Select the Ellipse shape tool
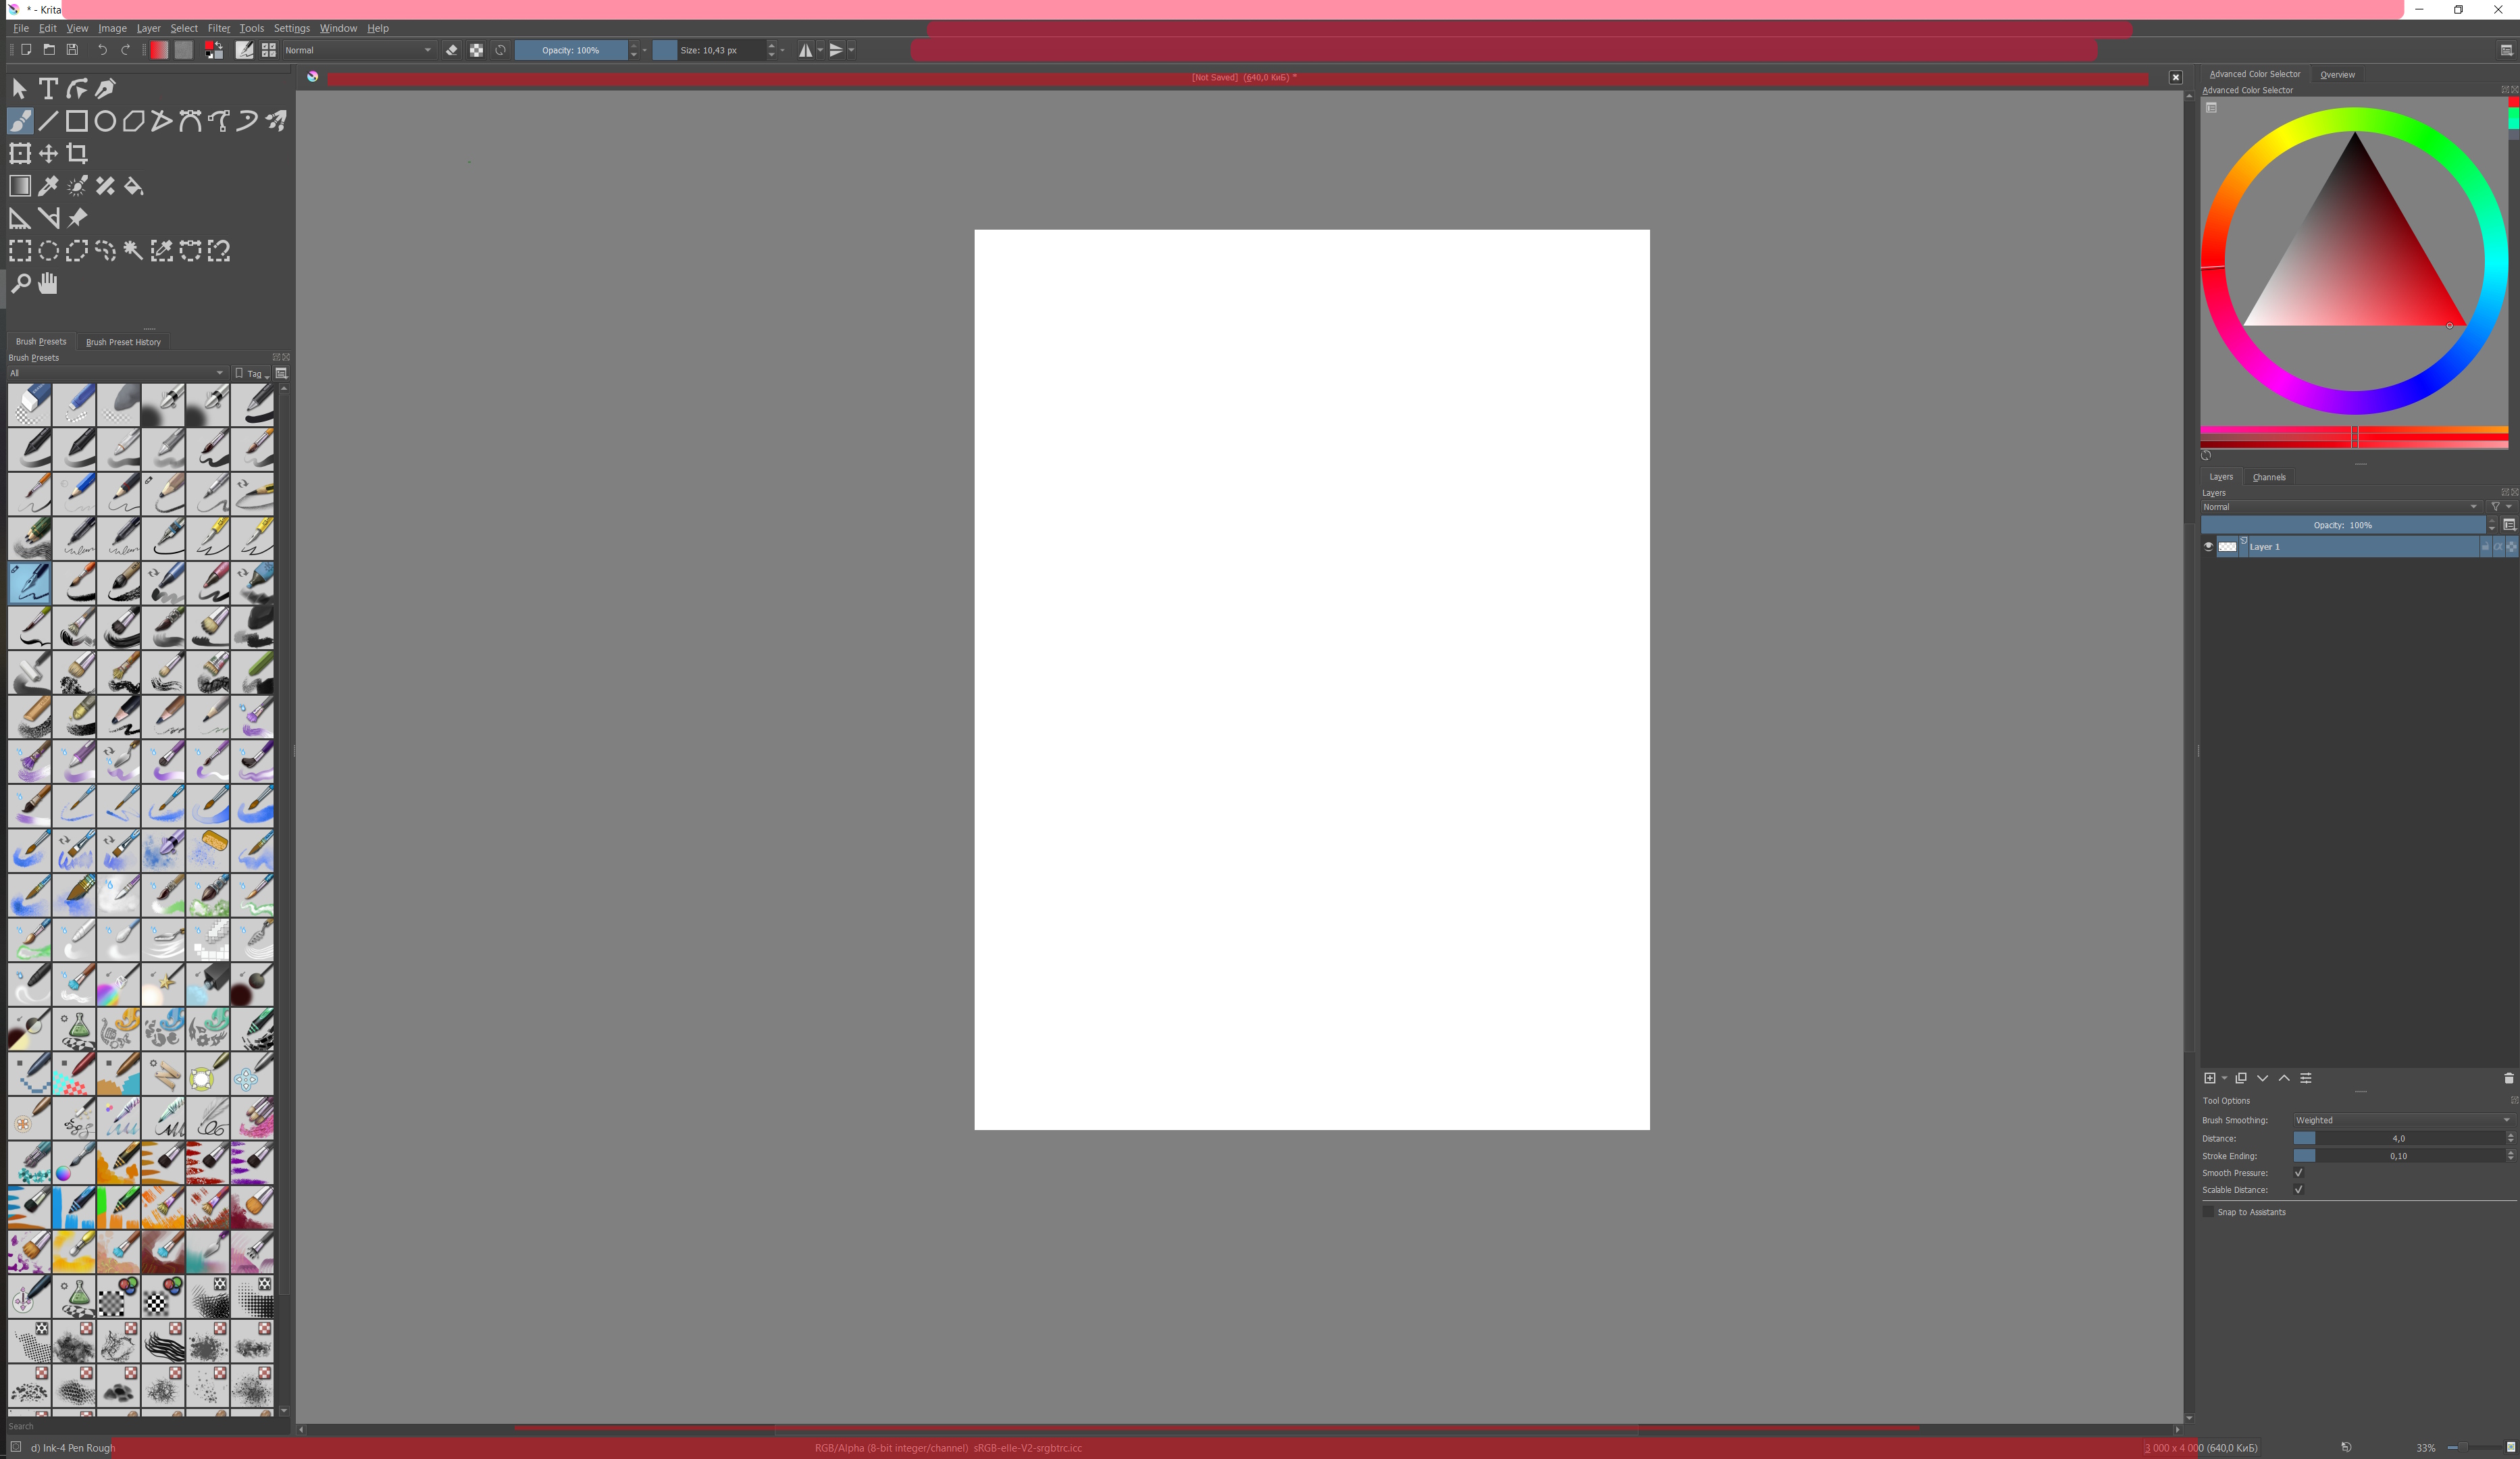The image size is (2520, 1459). [105, 121]
